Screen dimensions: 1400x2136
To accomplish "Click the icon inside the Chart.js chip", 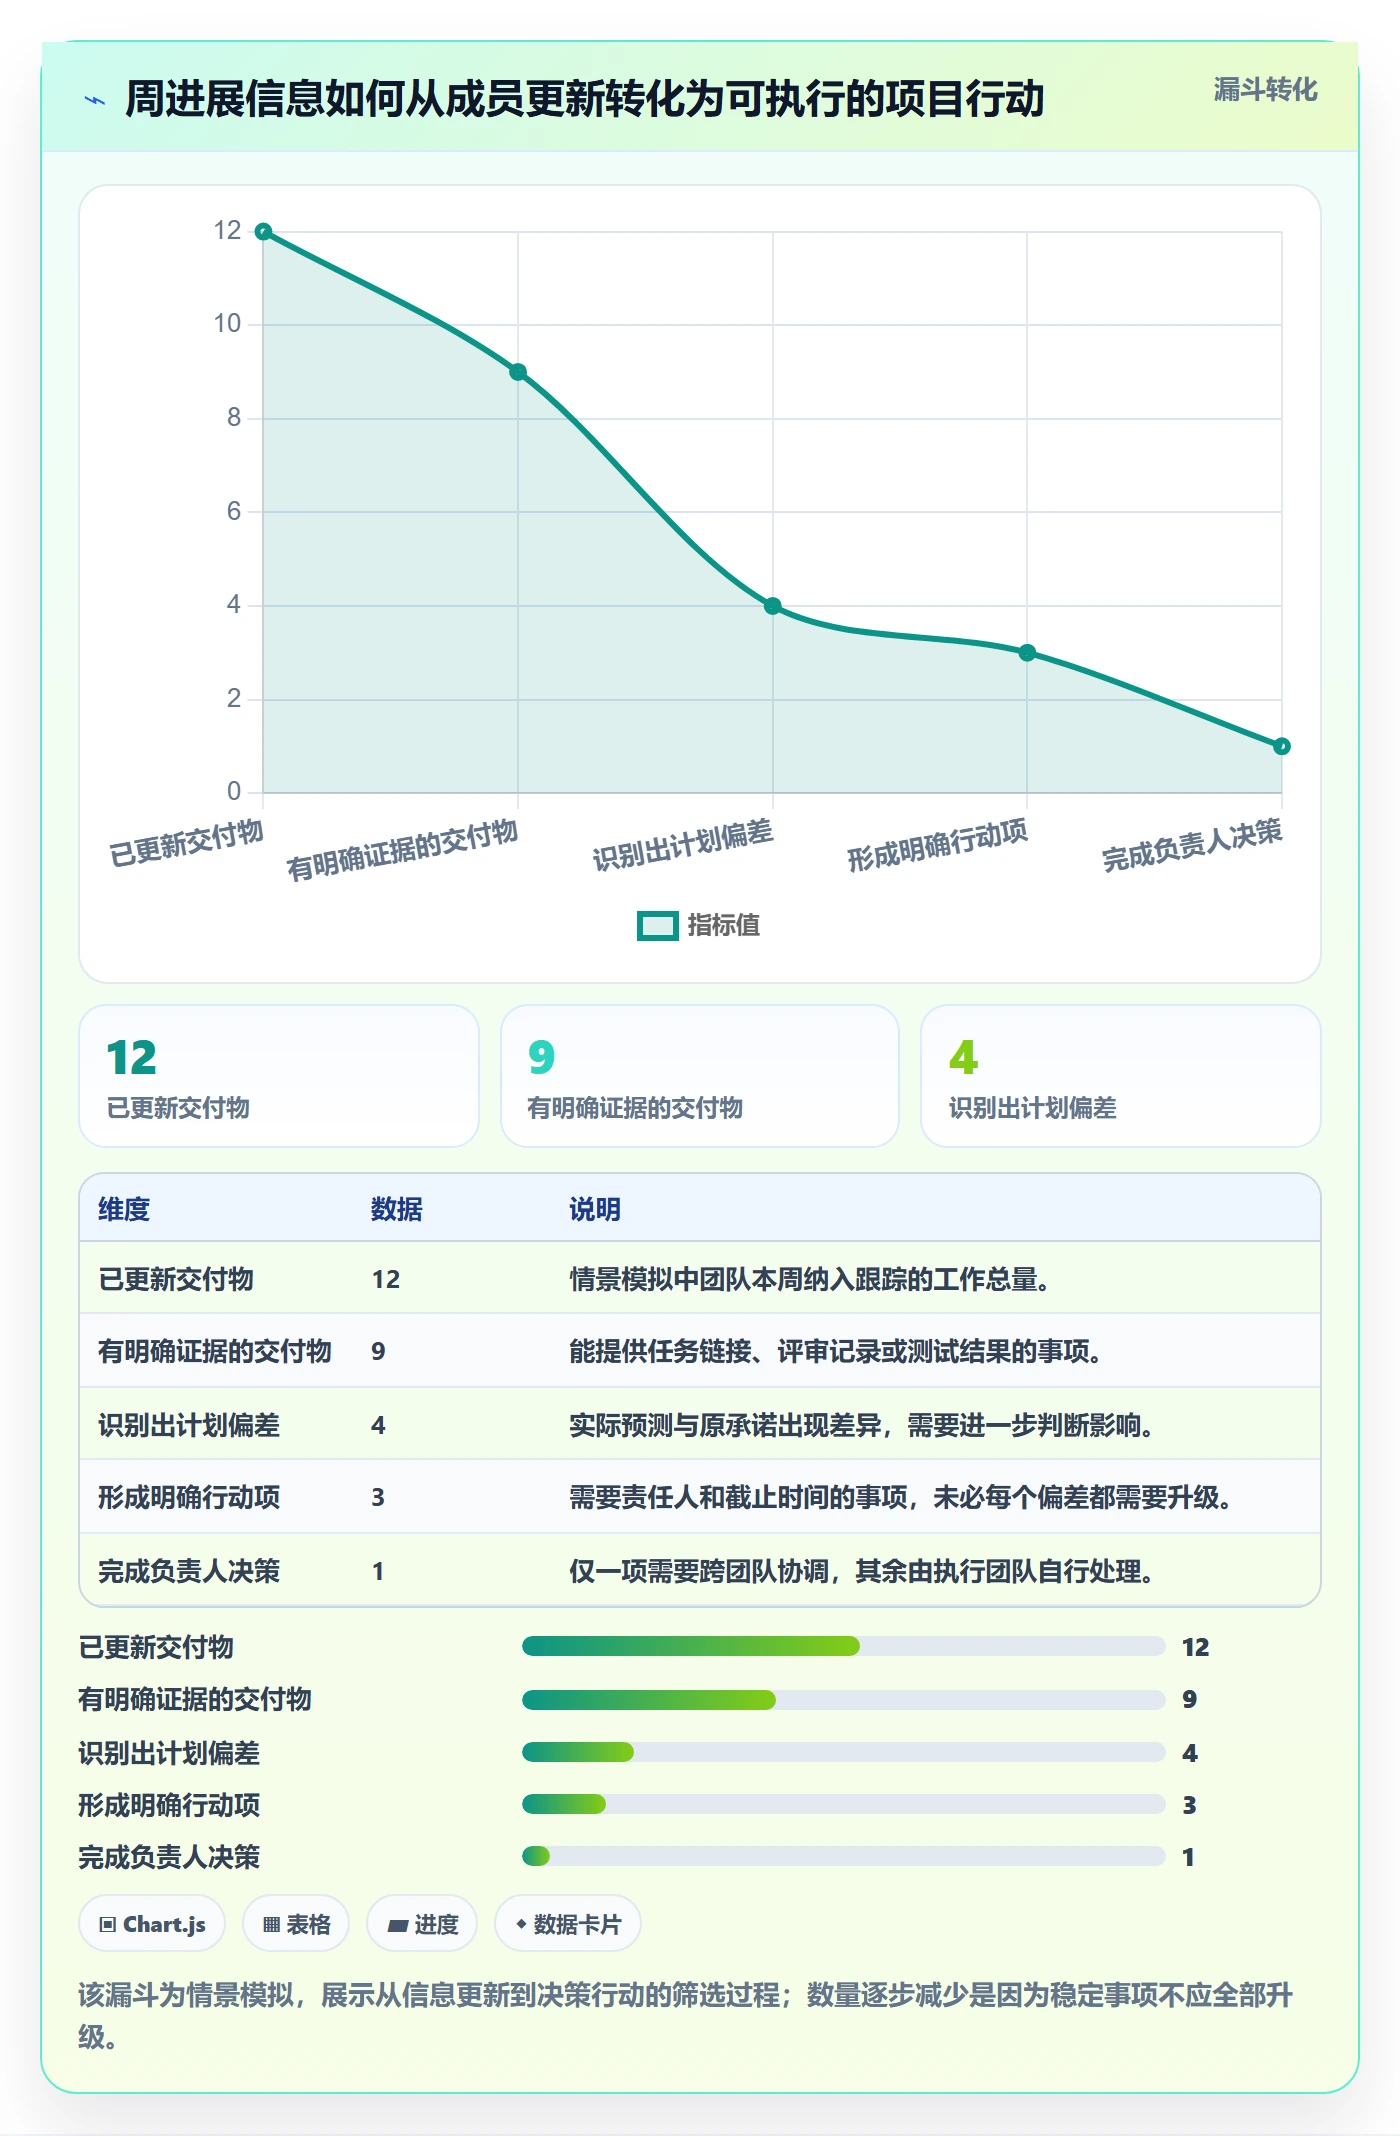I will pos(108,1925).
